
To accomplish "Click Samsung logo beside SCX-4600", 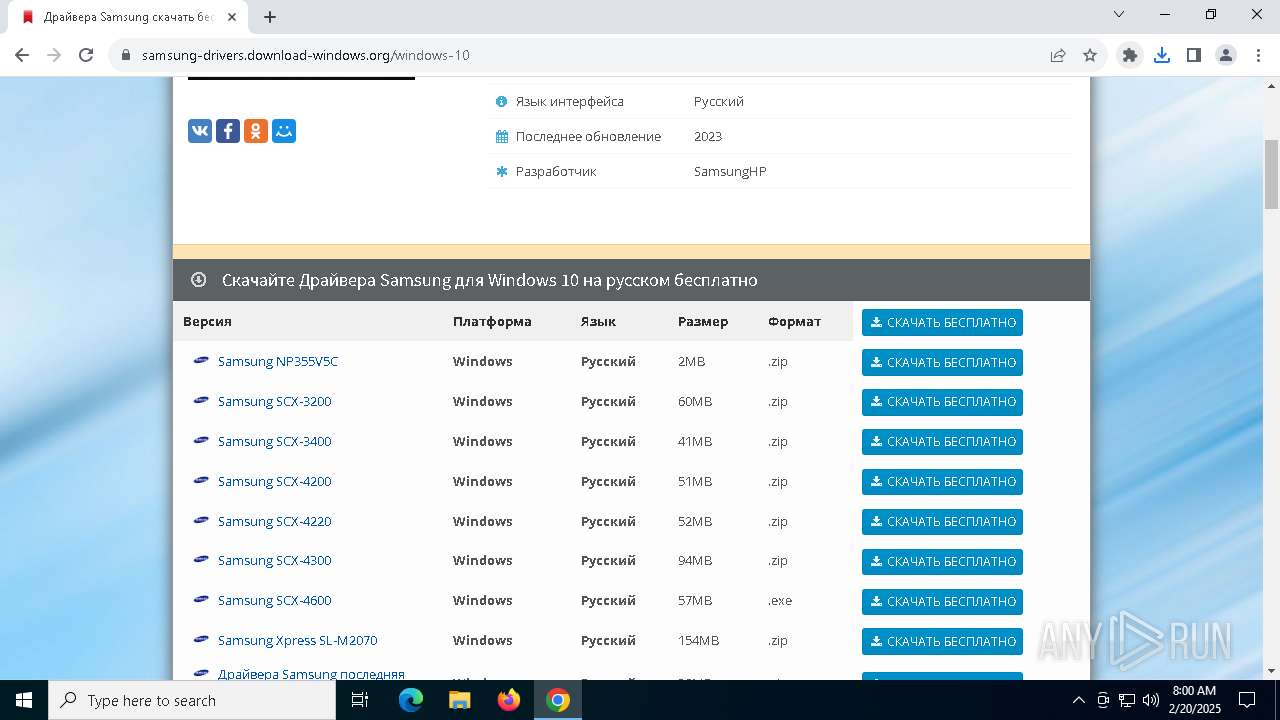I will pyautogui.click(x=201, y=599).
